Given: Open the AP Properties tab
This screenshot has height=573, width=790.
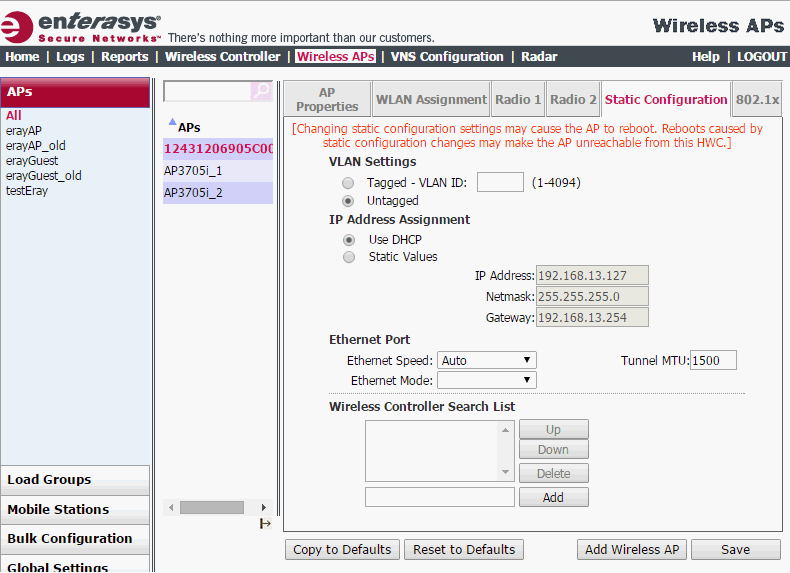Looking at the screenshot, I should [327, 99].
